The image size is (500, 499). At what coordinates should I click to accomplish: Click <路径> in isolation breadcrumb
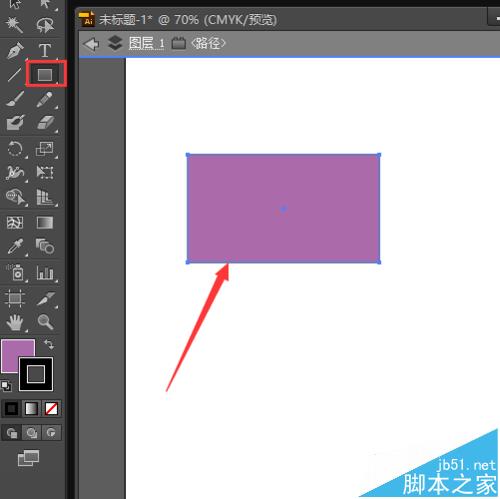[x=208, y=43]
